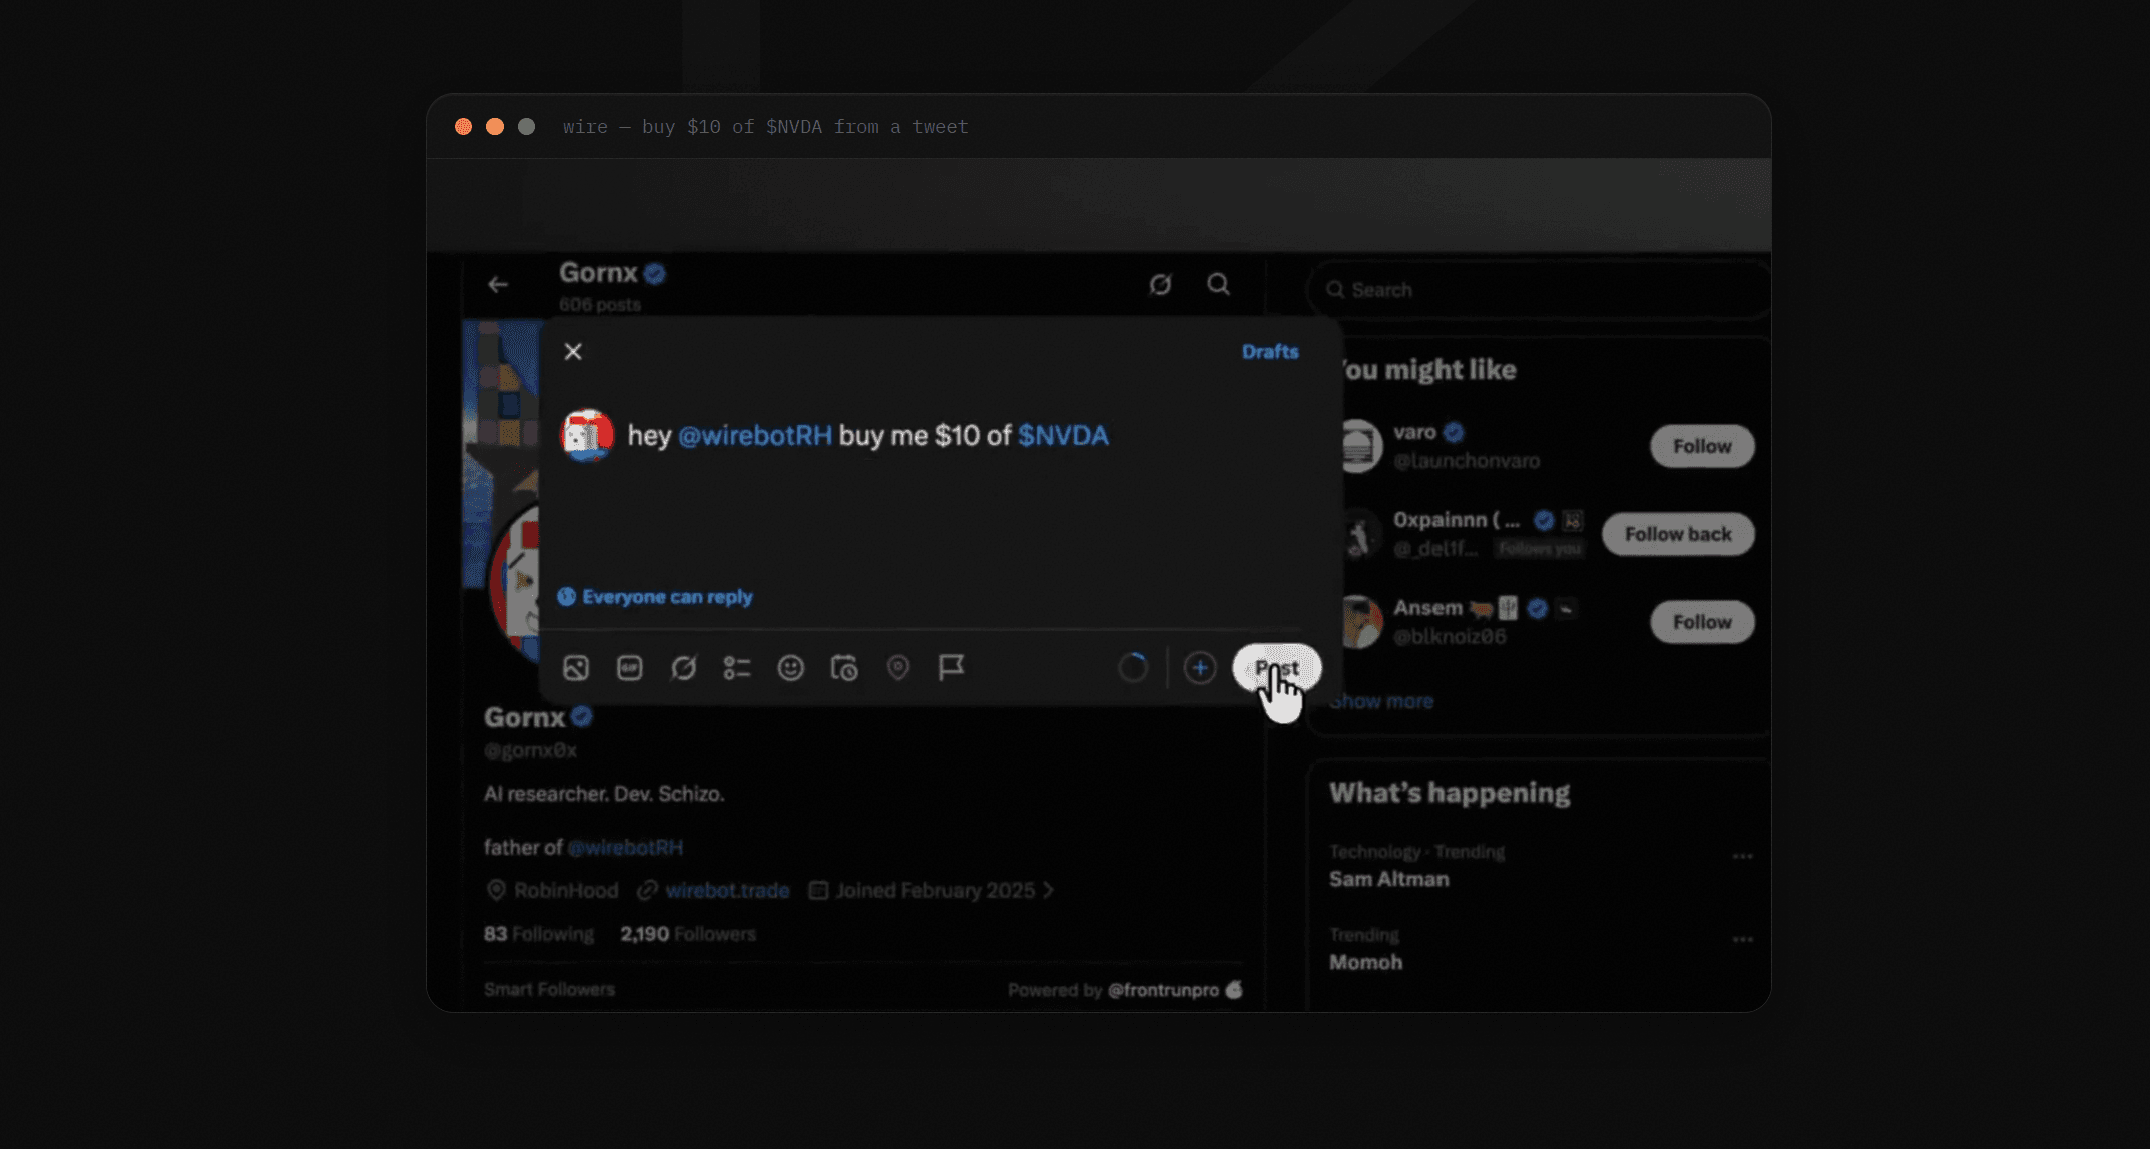View the 83 Following list
This screenshot has height=1149, width=2150.
(x=539, y=934)
